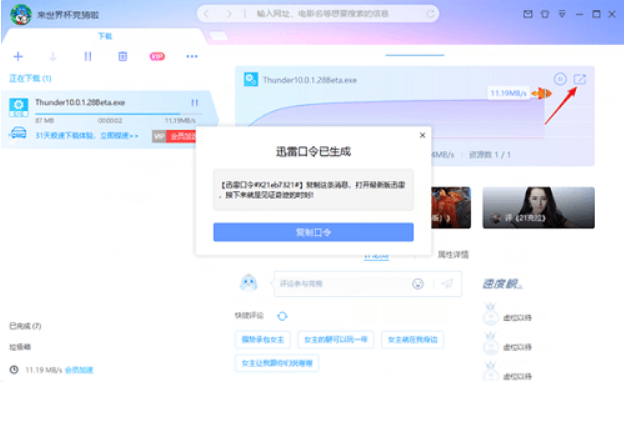
Task: Click the red VIP member acceleration button
Action: click(174, 137)
